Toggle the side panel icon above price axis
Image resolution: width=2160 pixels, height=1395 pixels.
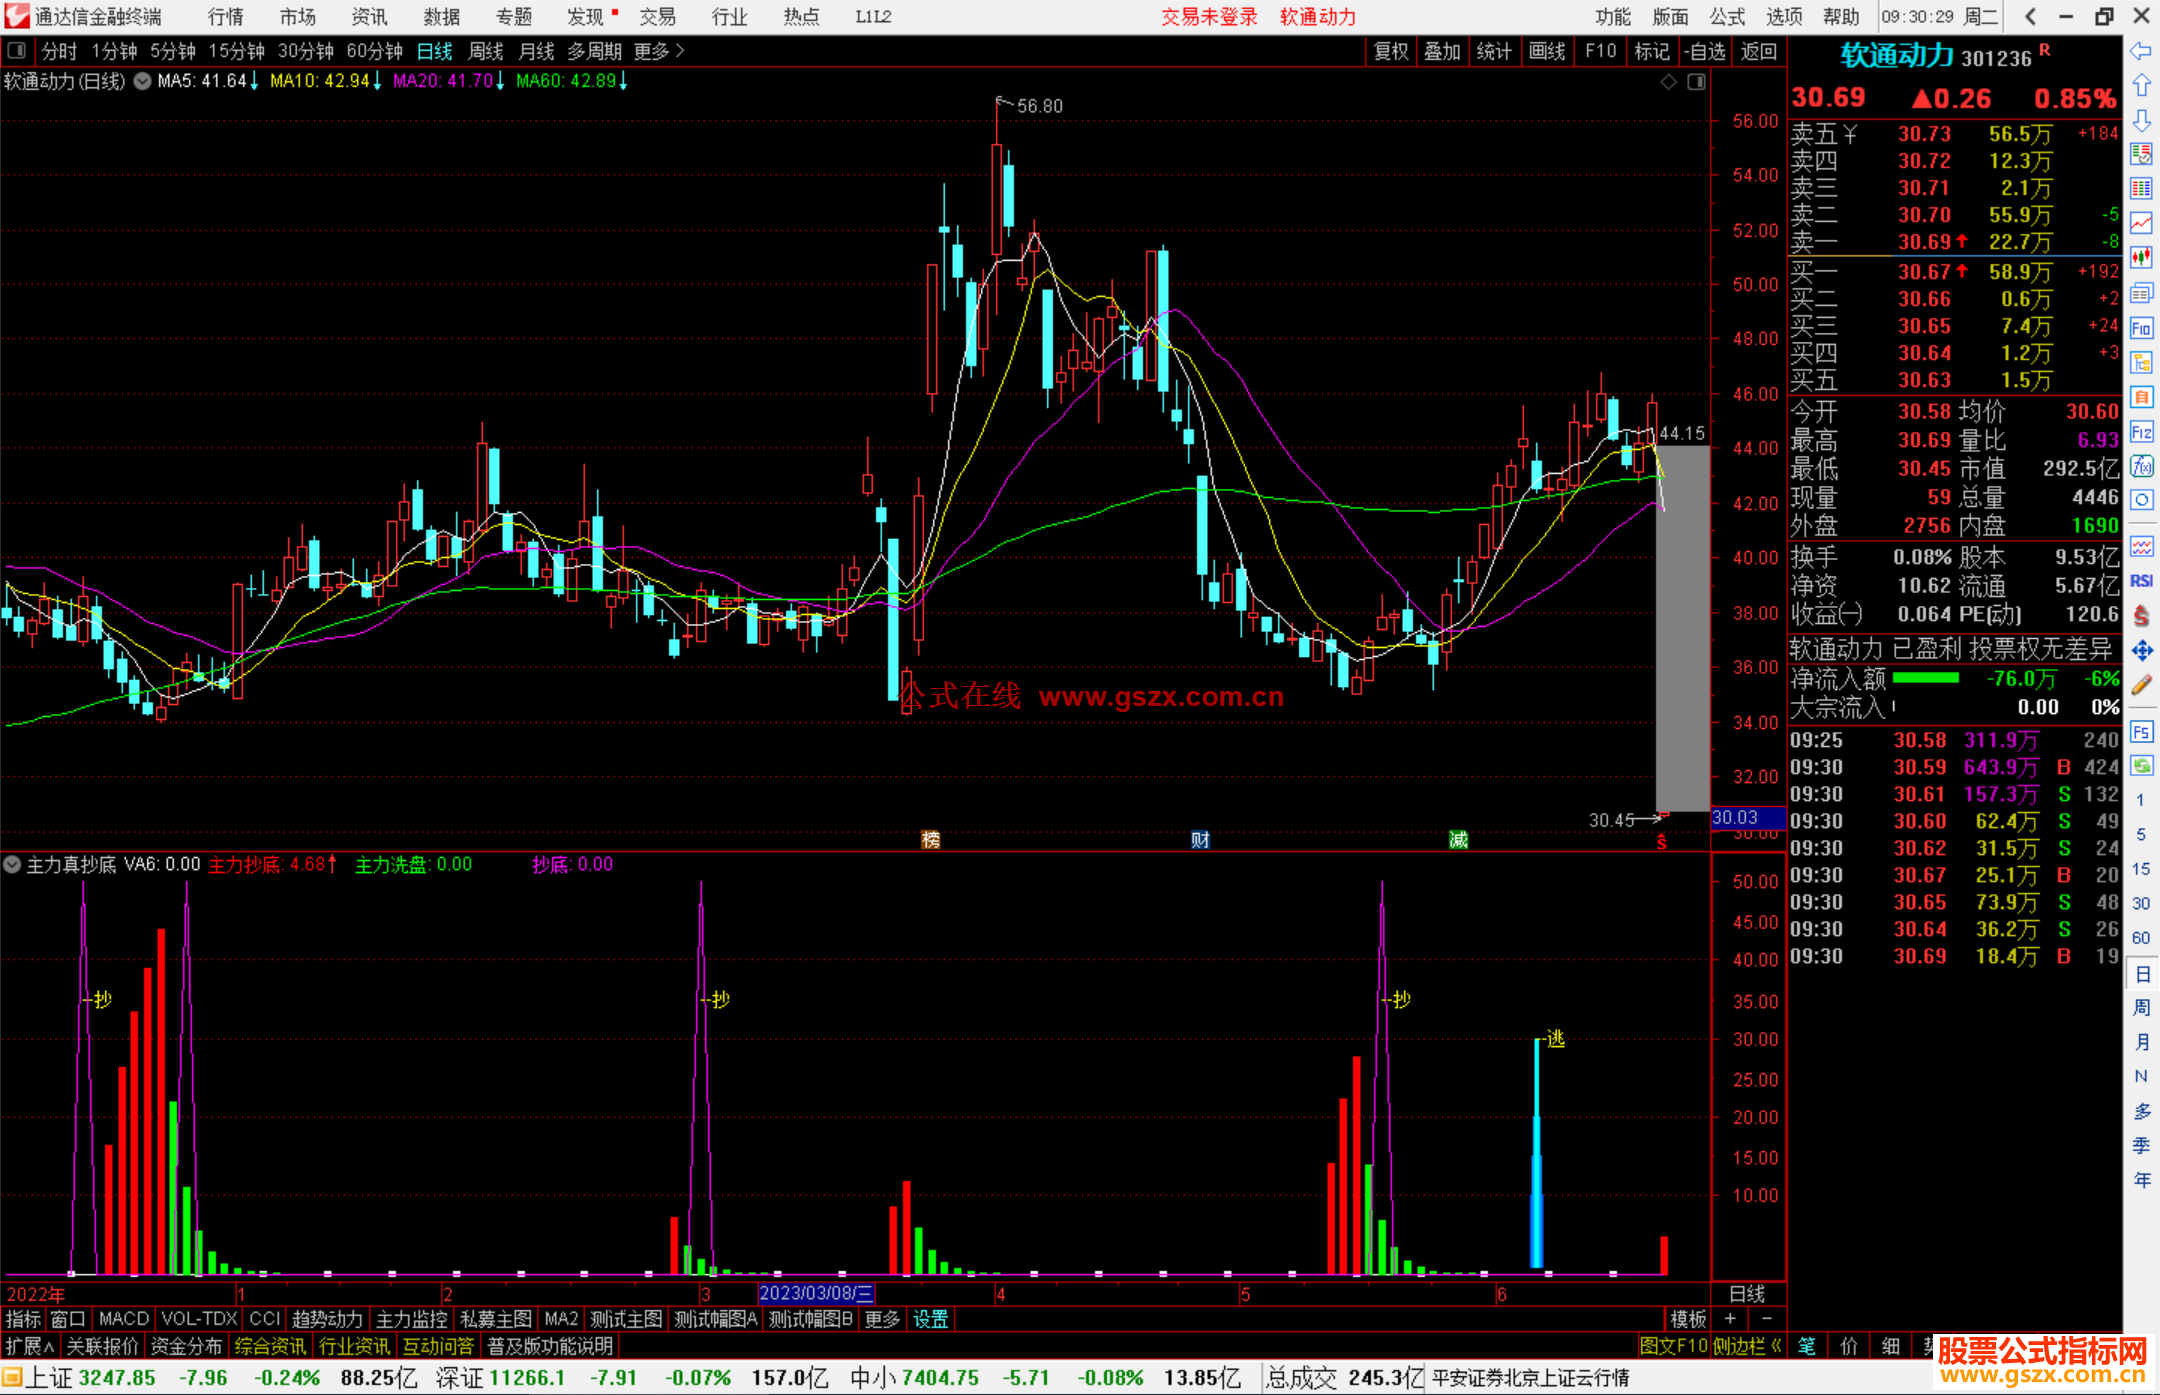[1696, 82]
